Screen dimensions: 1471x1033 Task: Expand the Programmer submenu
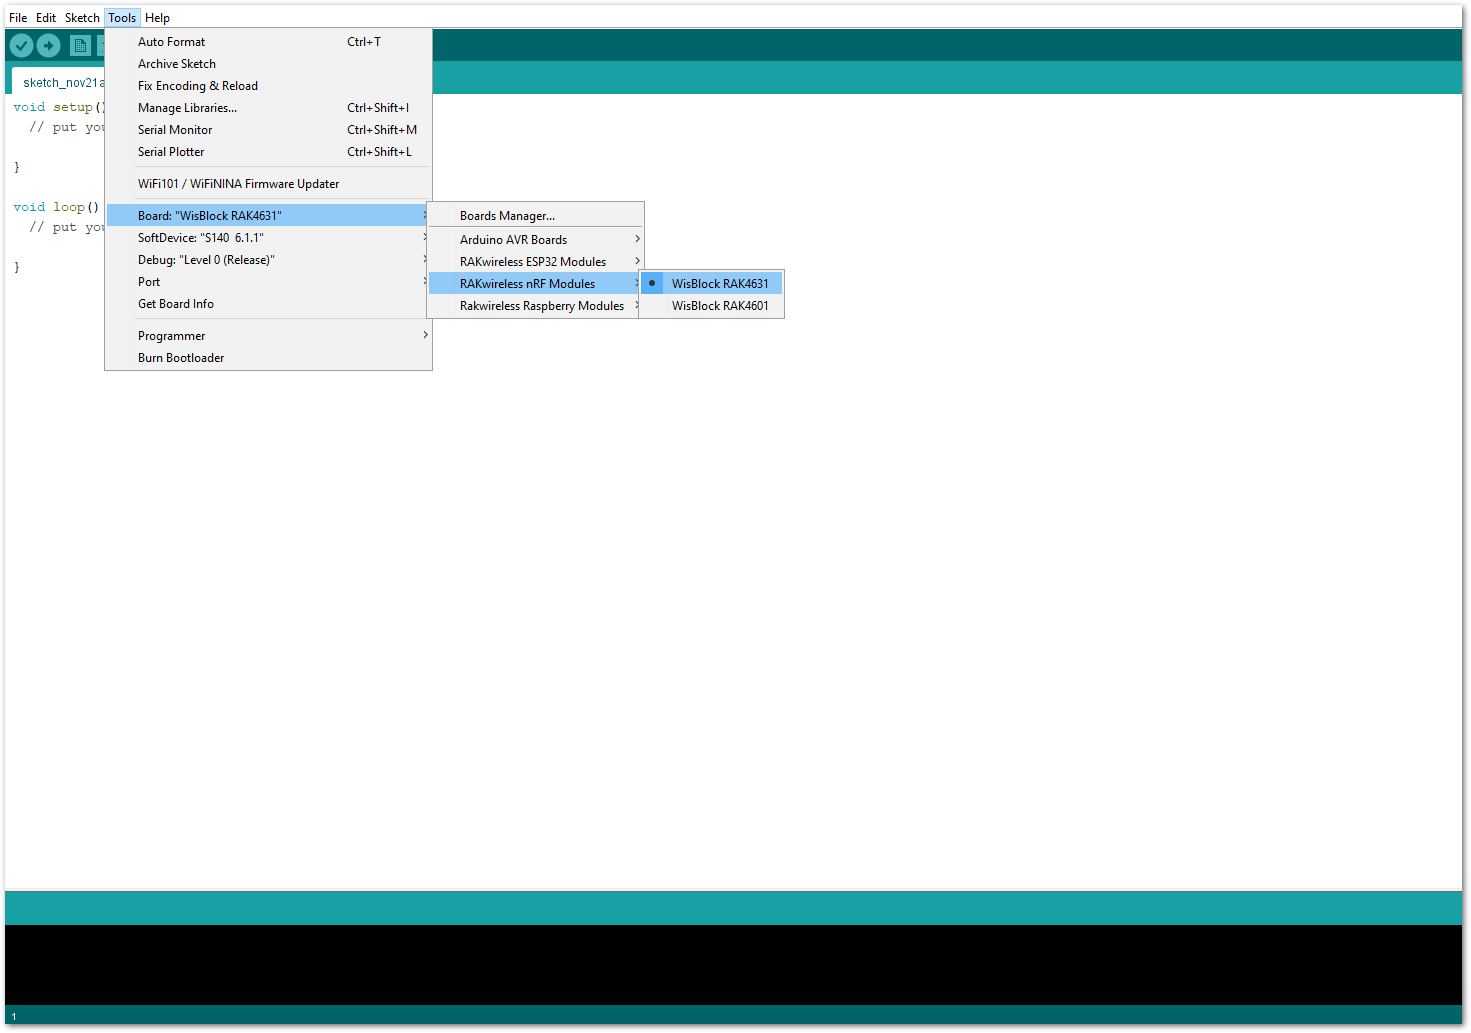coord(268,336)
